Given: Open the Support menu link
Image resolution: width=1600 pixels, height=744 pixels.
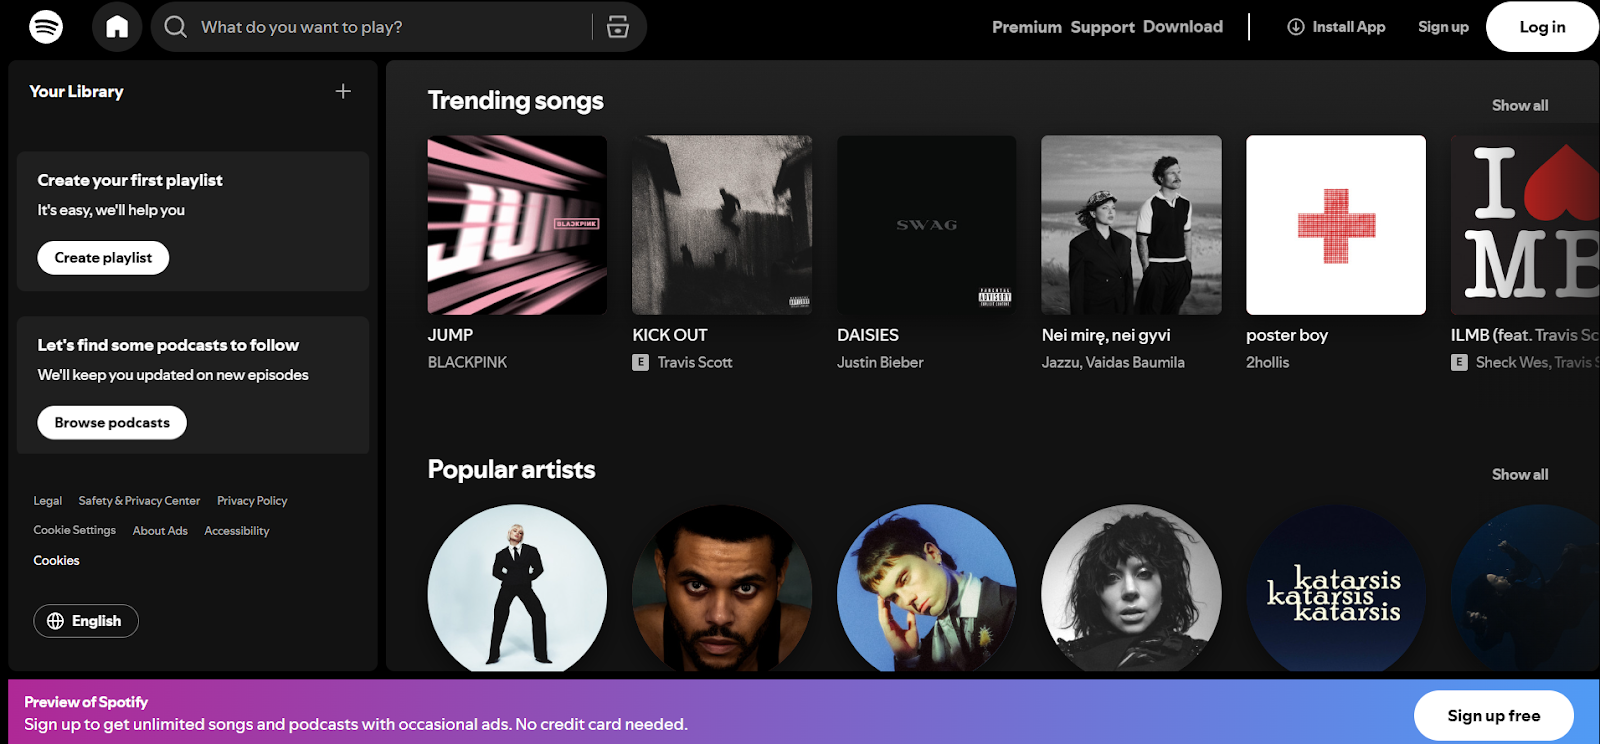Looking at the screenshot, I should tap(1103, 27).
